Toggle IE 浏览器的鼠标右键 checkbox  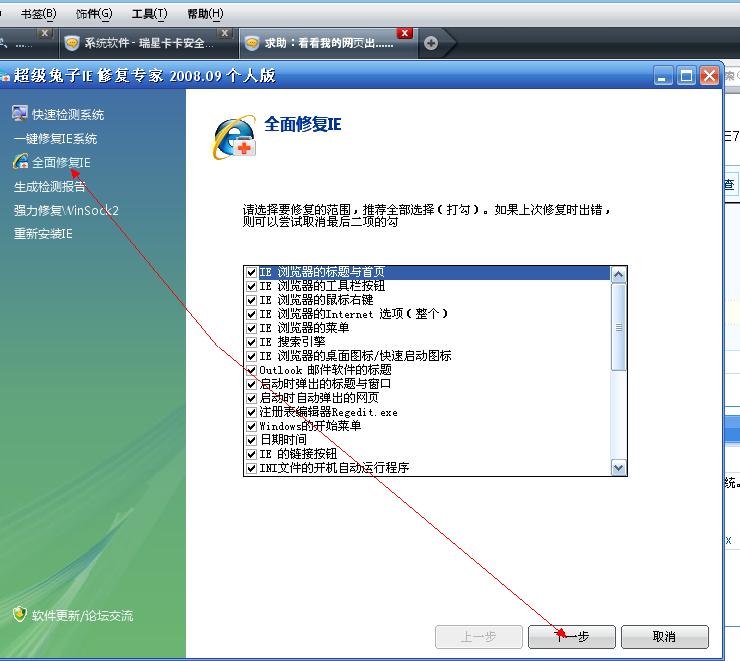point(252,300)
